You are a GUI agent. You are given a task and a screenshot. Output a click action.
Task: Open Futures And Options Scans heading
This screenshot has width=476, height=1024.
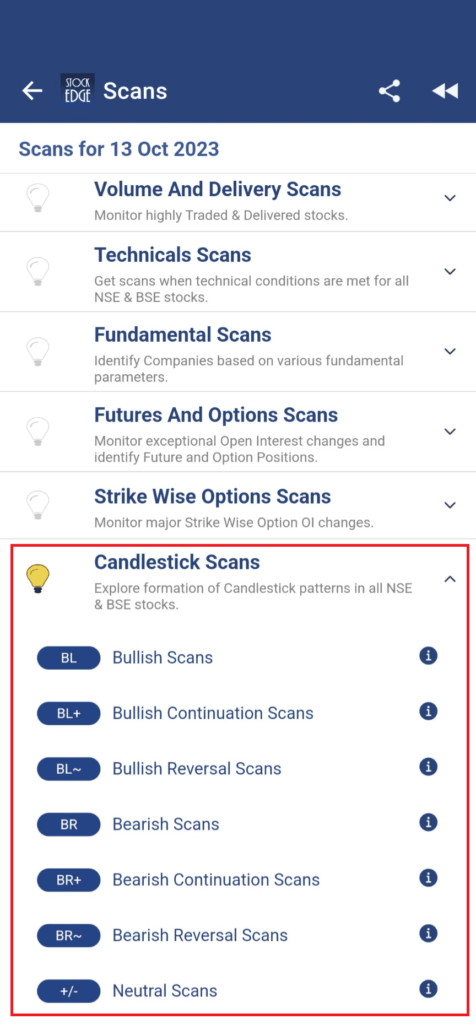(x=216, y=415)
